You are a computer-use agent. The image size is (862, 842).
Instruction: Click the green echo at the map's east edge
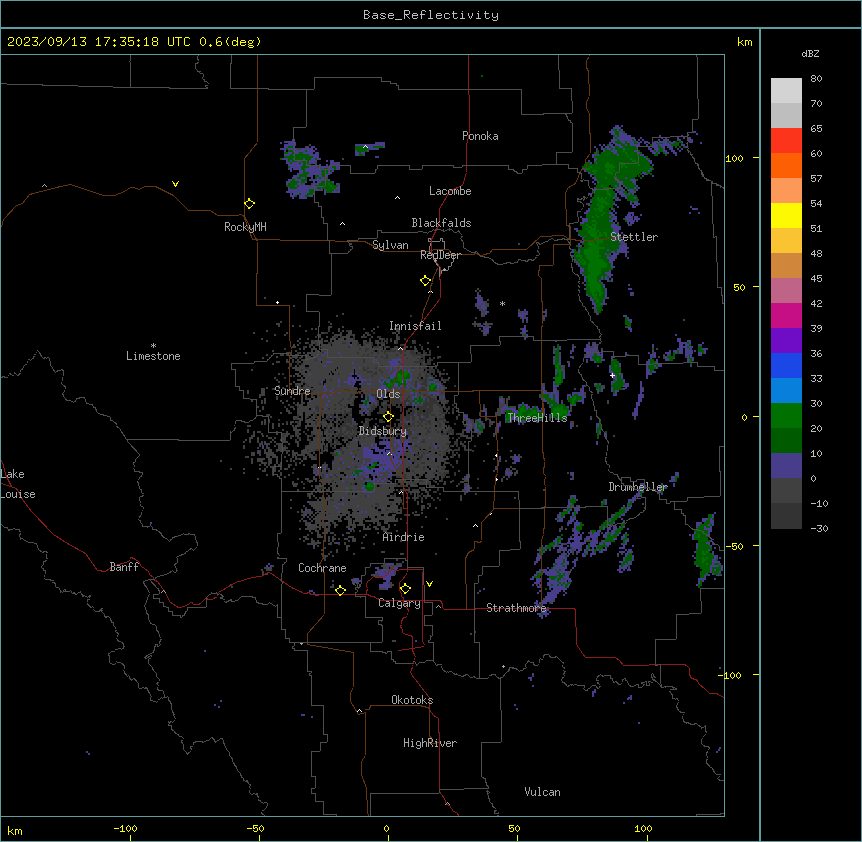706,550
